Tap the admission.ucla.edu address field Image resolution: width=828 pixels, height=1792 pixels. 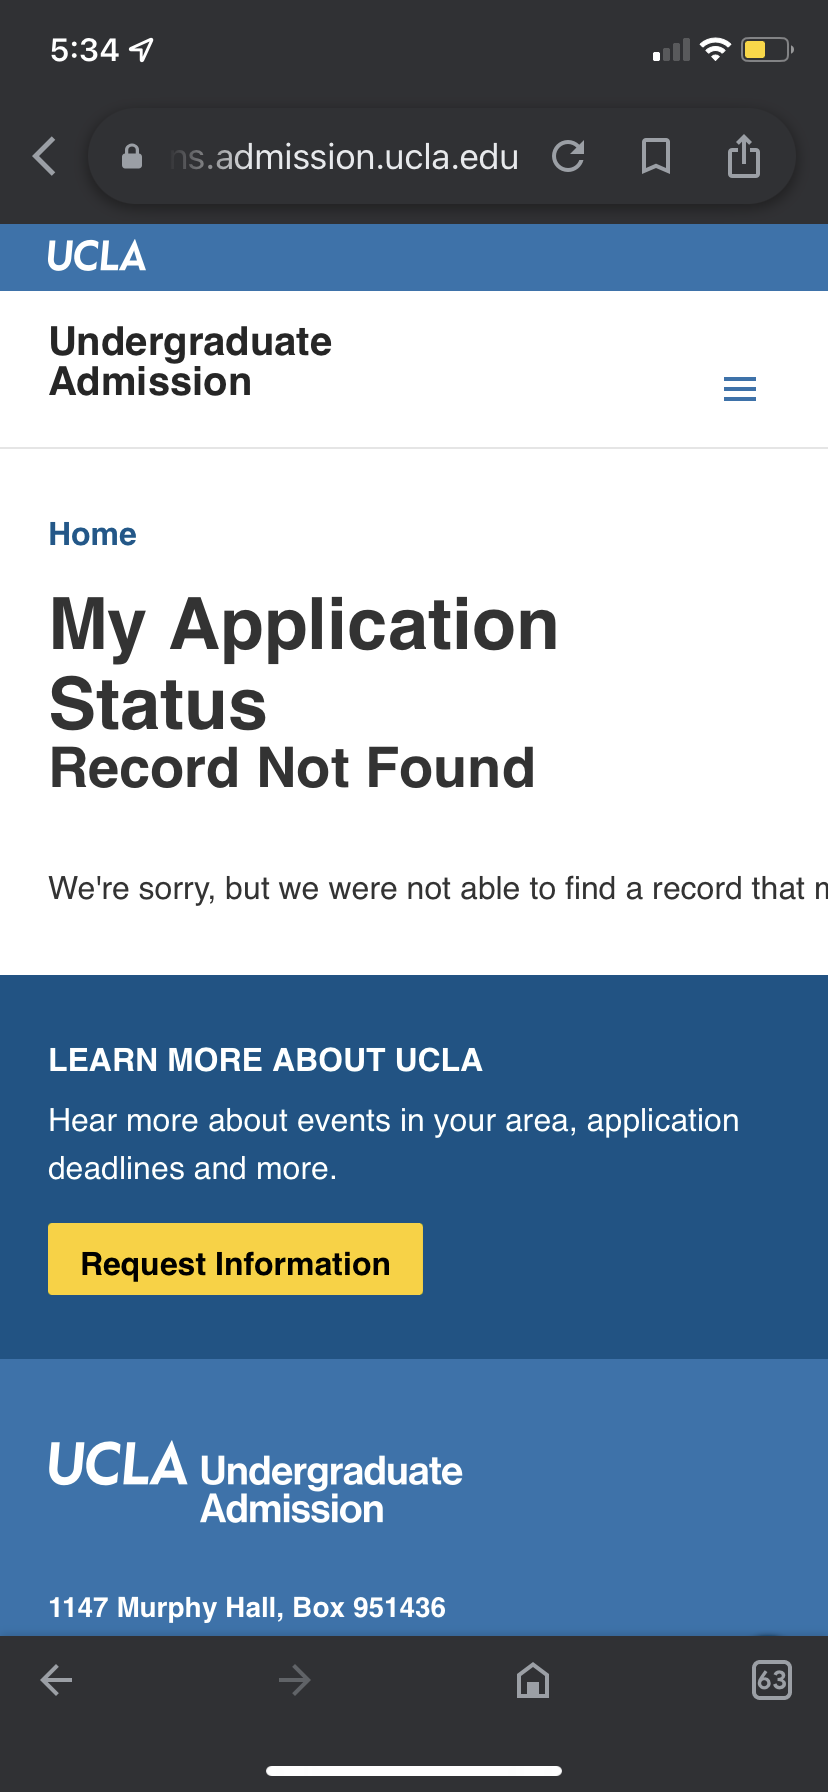click(x=344, y=157)
